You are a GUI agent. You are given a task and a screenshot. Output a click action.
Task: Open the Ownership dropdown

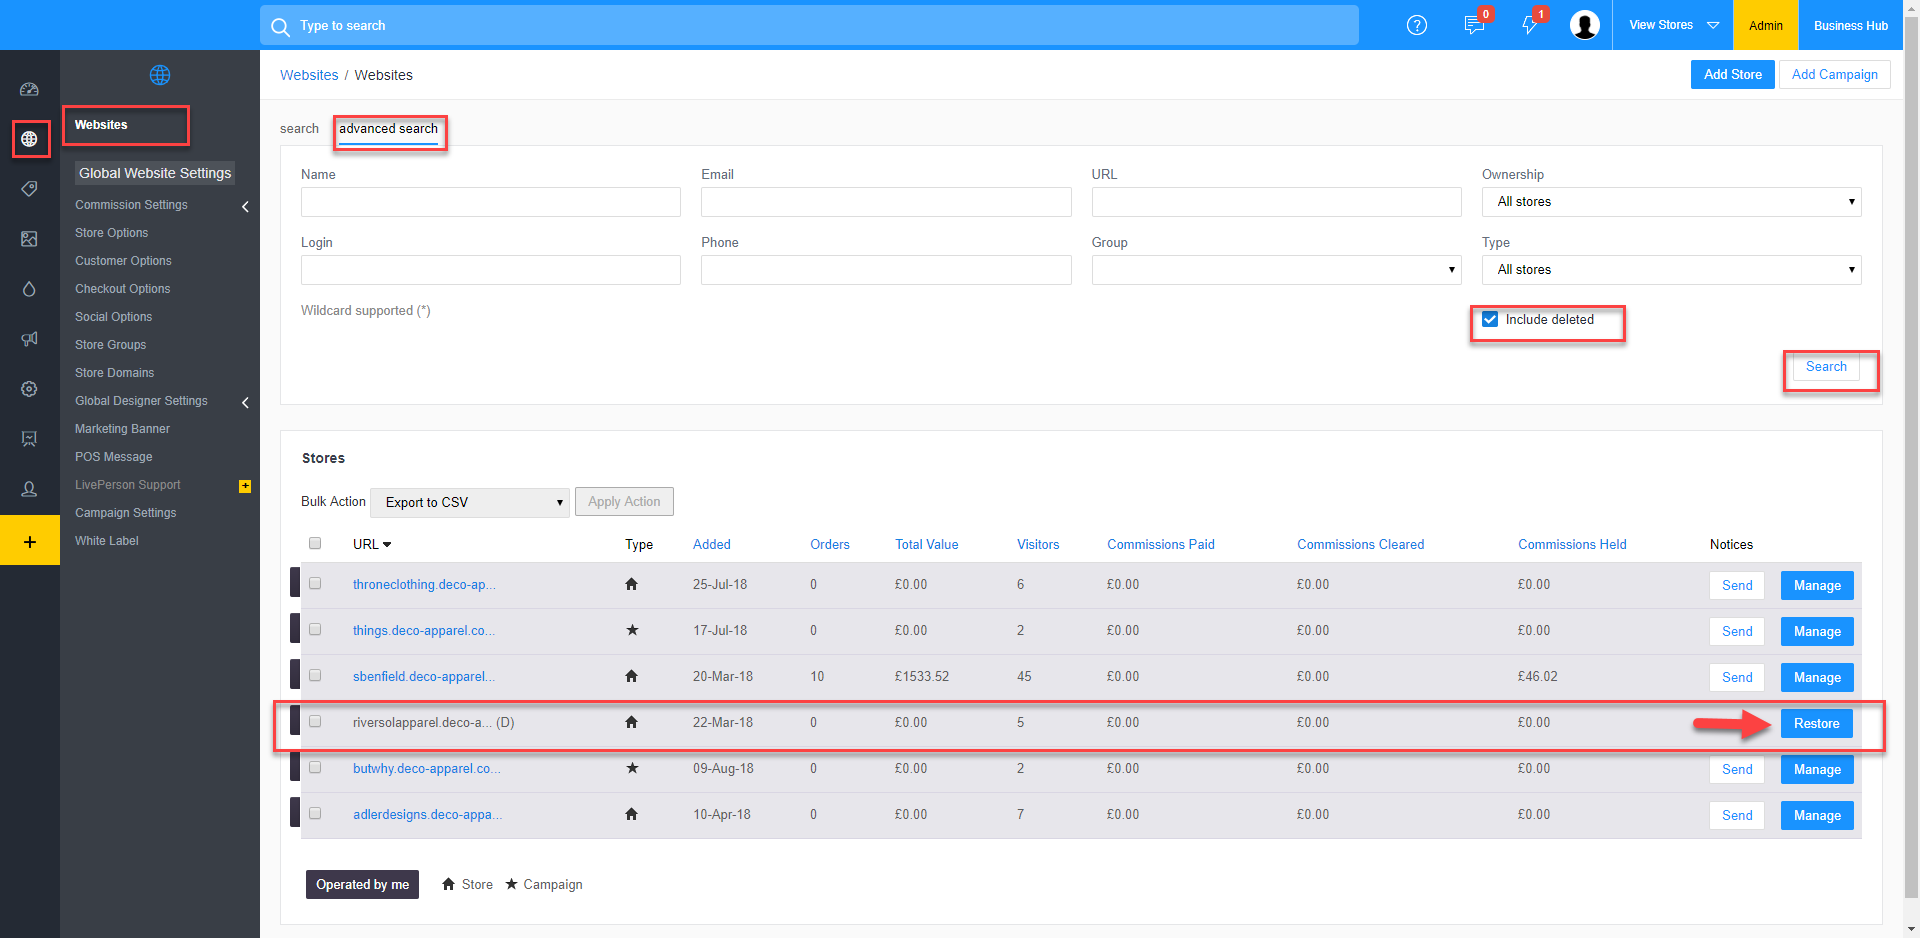[1671, 202]
